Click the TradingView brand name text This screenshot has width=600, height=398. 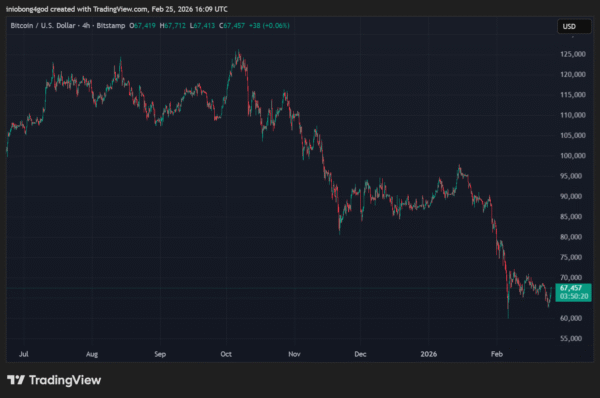click(x=65, y=380)
